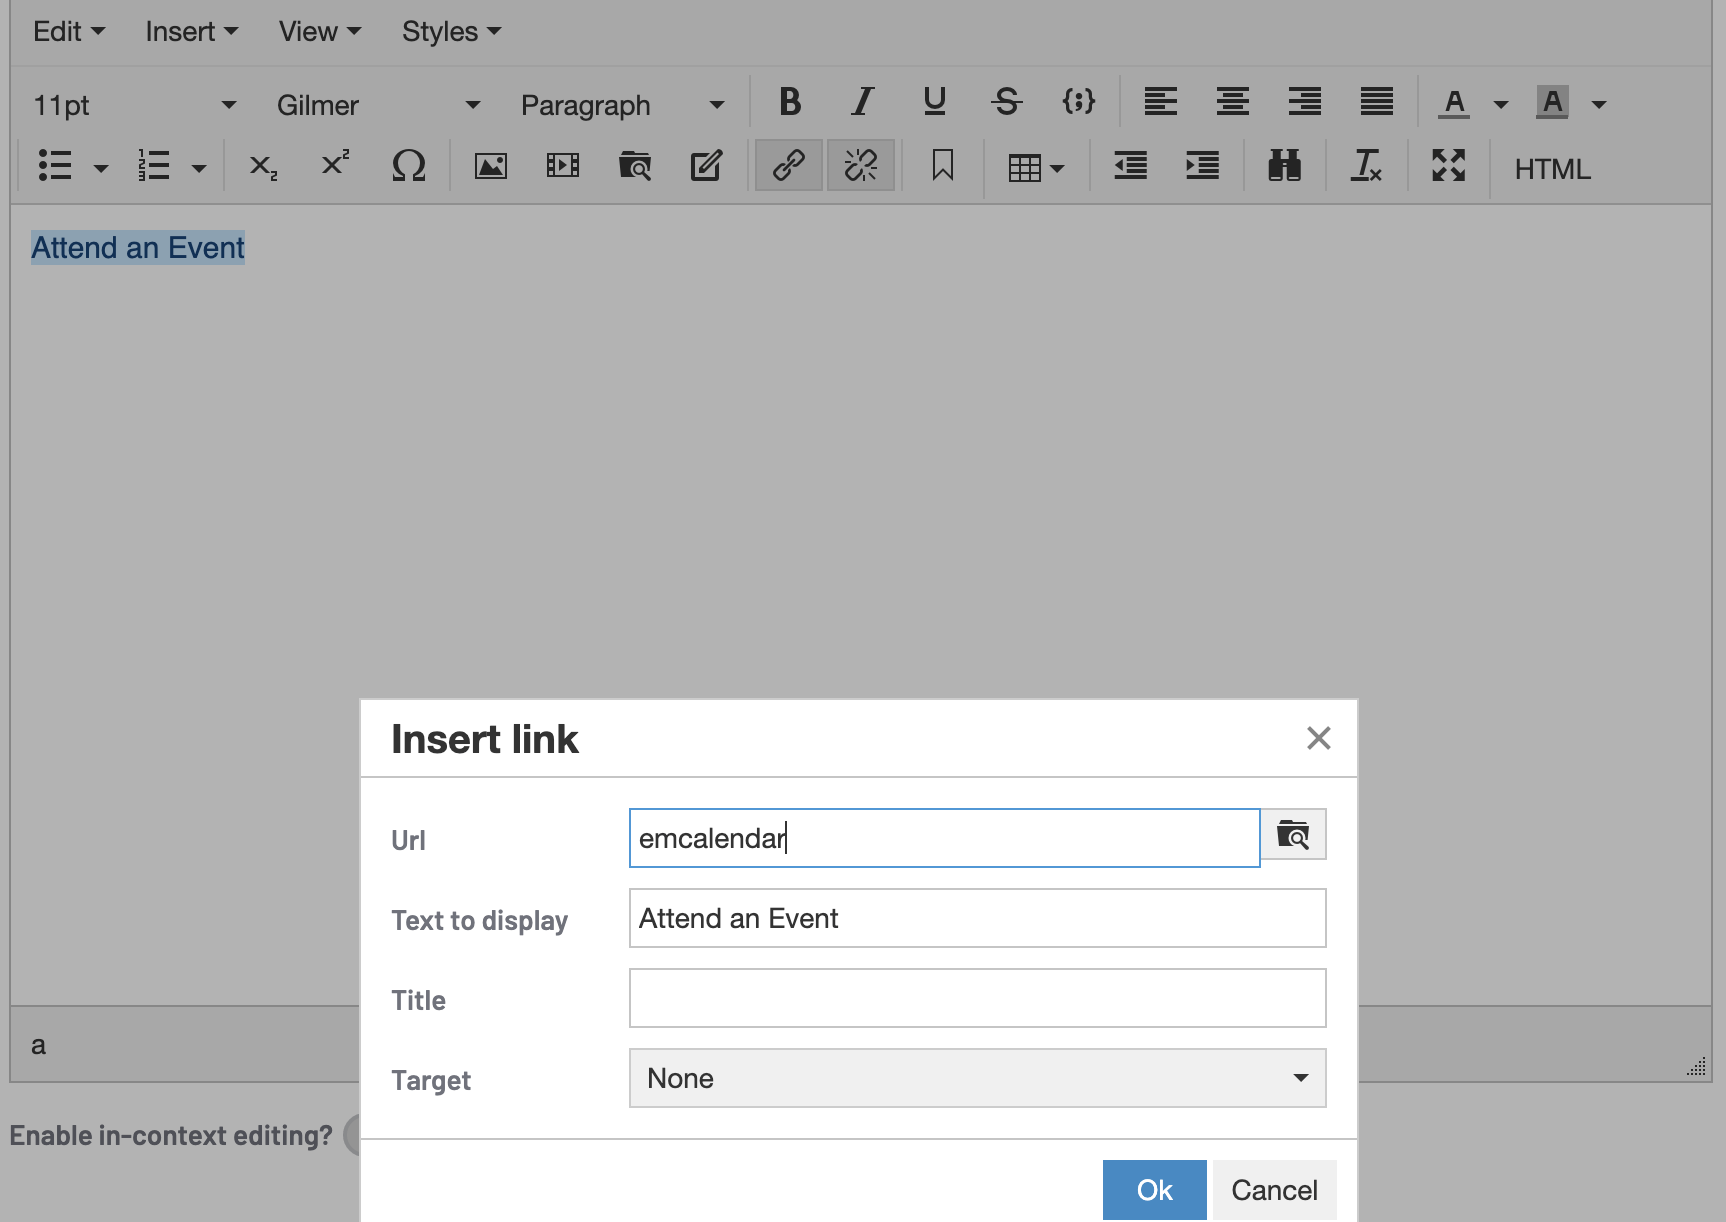
Task: Click the Anchor bookmark icon
Action: pyautogui.click(x=942, y=166)
